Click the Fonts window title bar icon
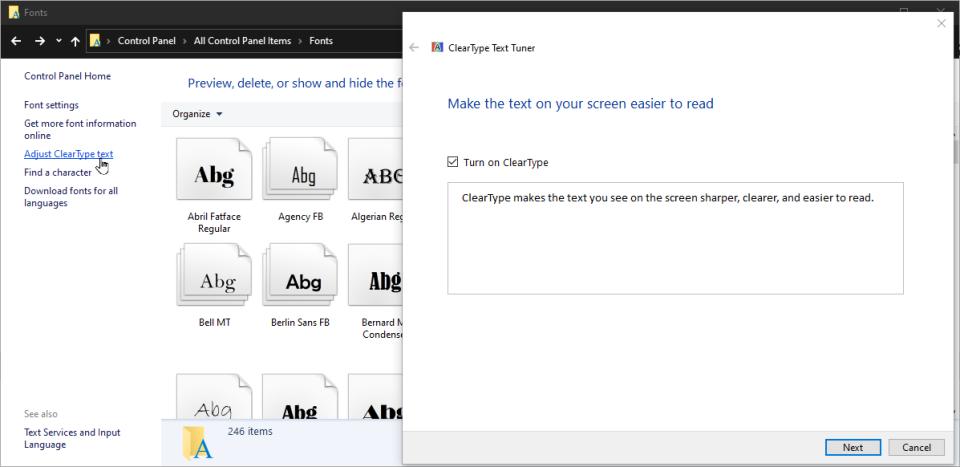Image resolution: width=960 pixels, height=467 pixels. (13, 12)
